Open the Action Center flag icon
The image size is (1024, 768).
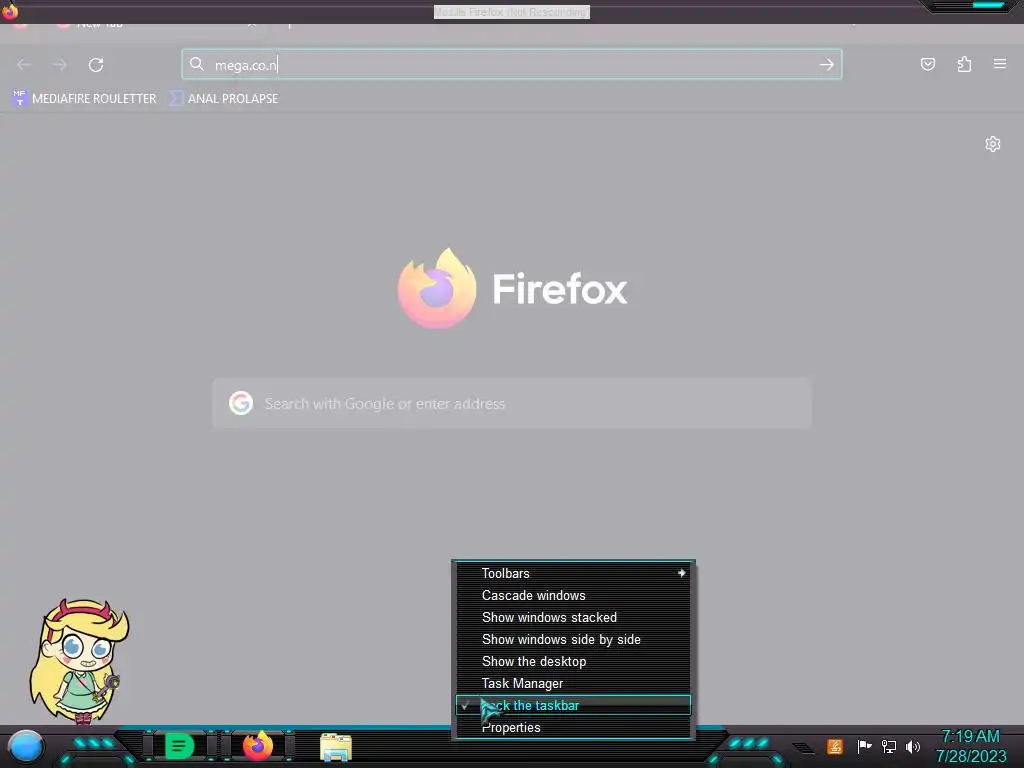click(x=864, y=746)
